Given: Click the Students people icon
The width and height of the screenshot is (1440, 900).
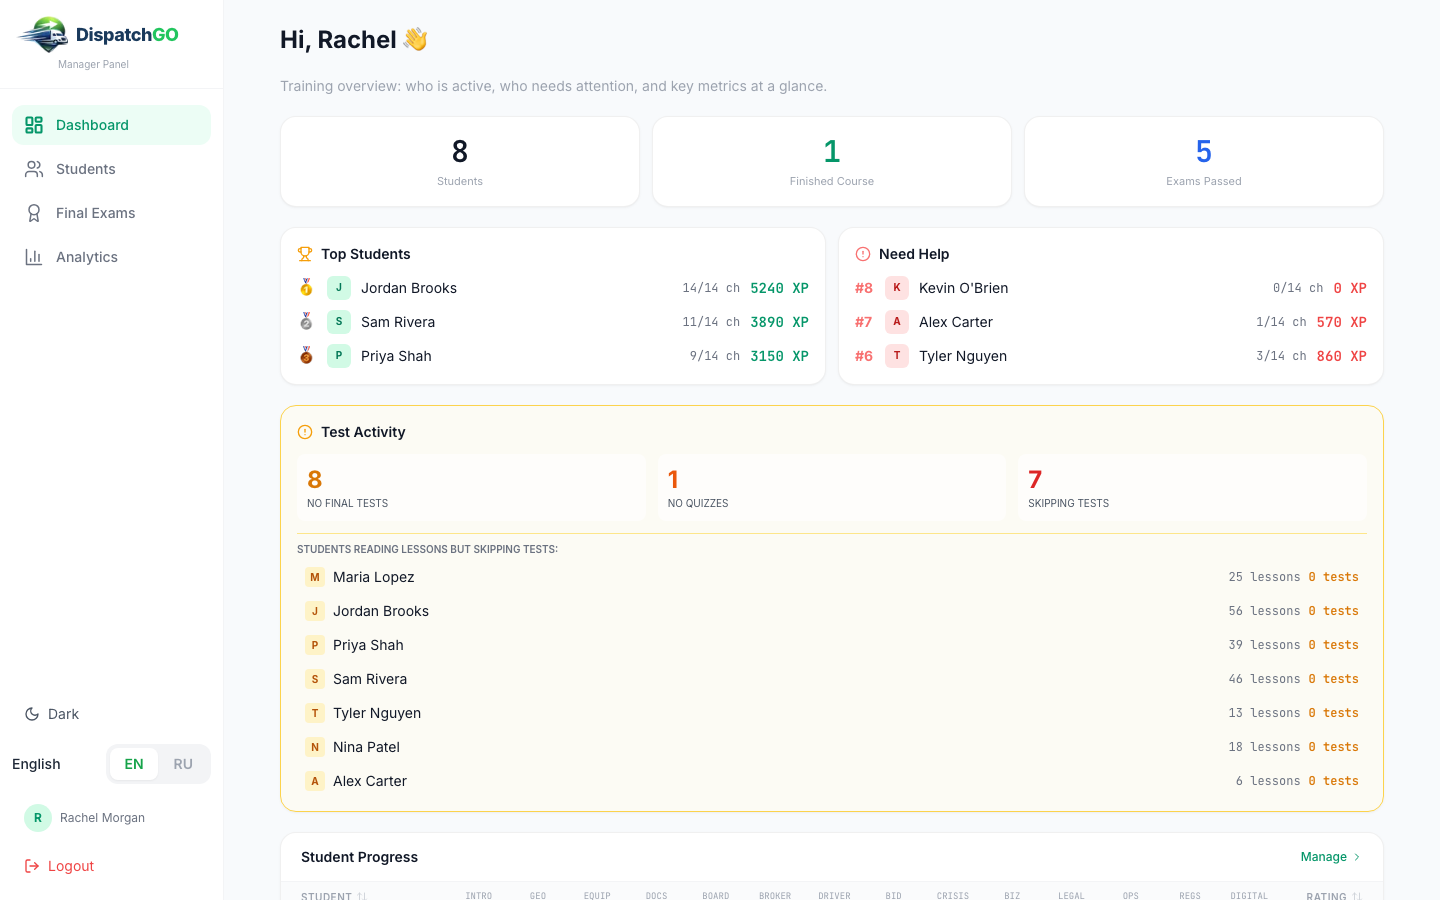Looking at the screenshot, I should click(34, 169).
